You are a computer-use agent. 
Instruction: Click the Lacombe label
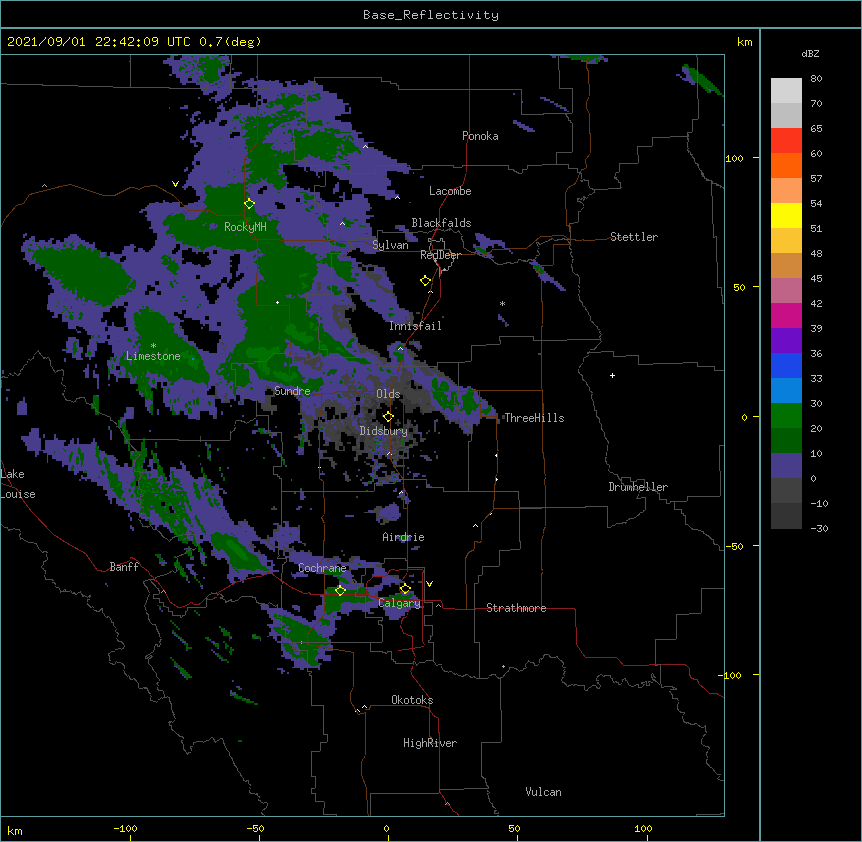450,191
